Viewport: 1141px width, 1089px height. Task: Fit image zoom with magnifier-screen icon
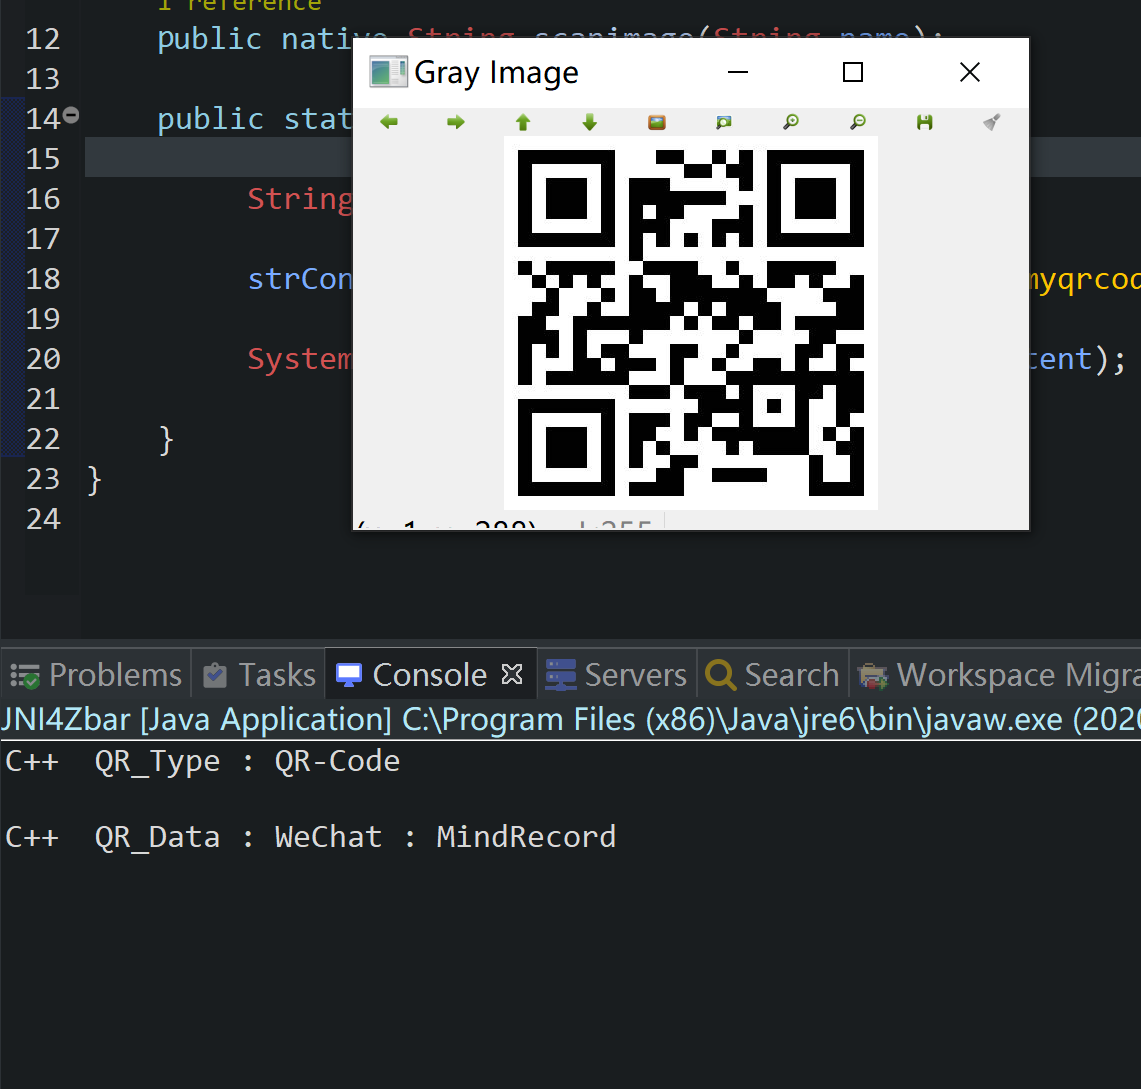click(x=723, y=122)
